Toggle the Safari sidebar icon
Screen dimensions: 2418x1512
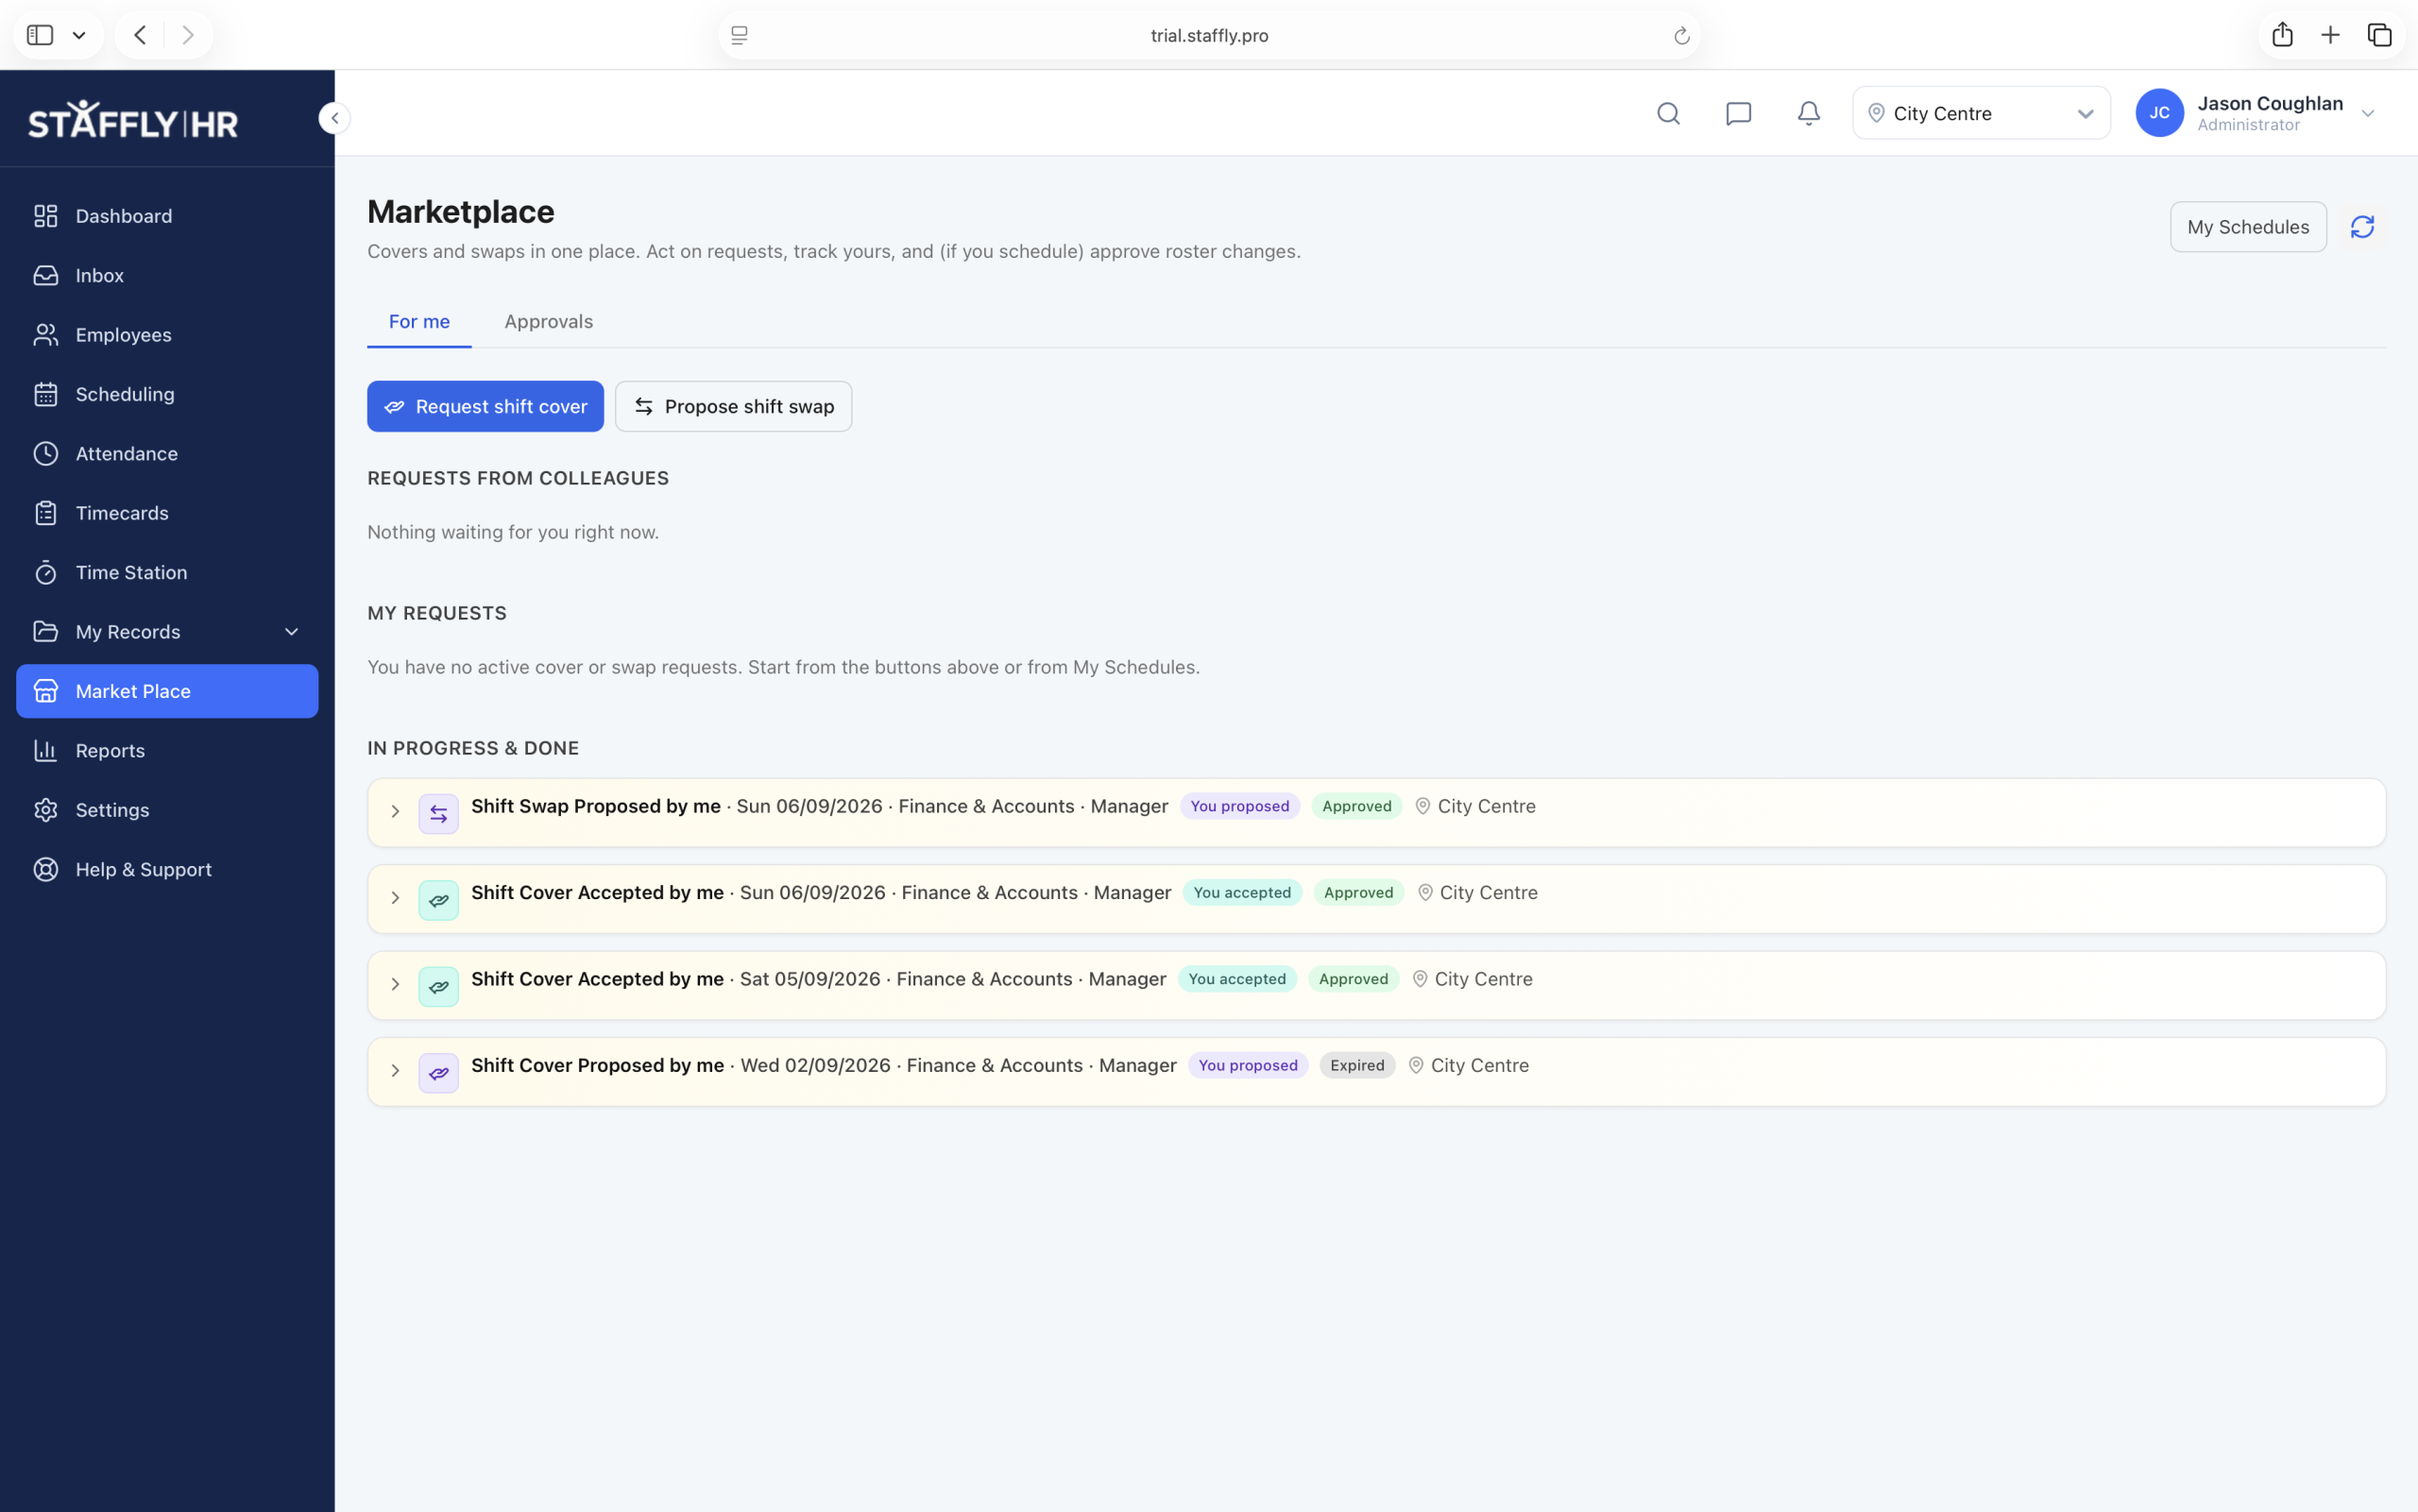(x=40, y=35)
